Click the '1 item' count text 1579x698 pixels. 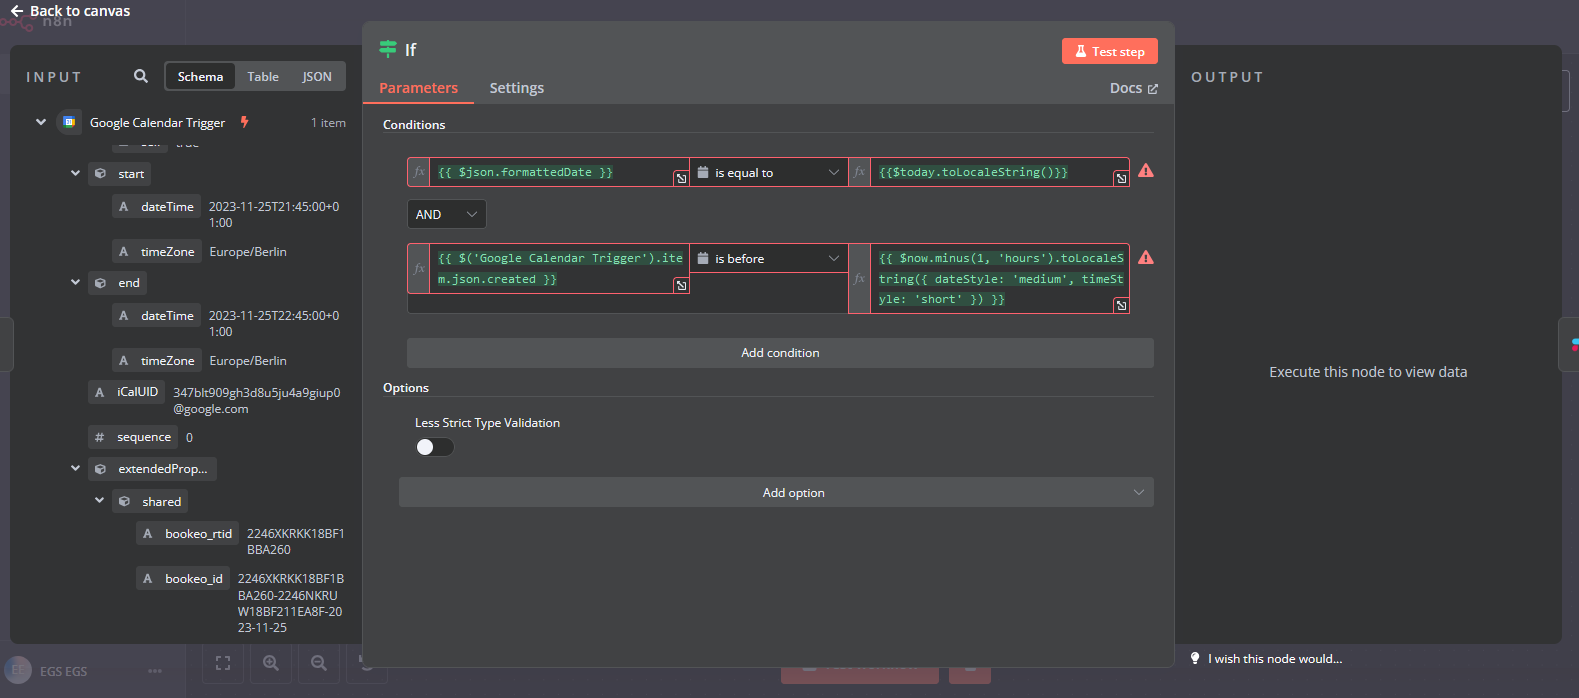tap(328, 123)
